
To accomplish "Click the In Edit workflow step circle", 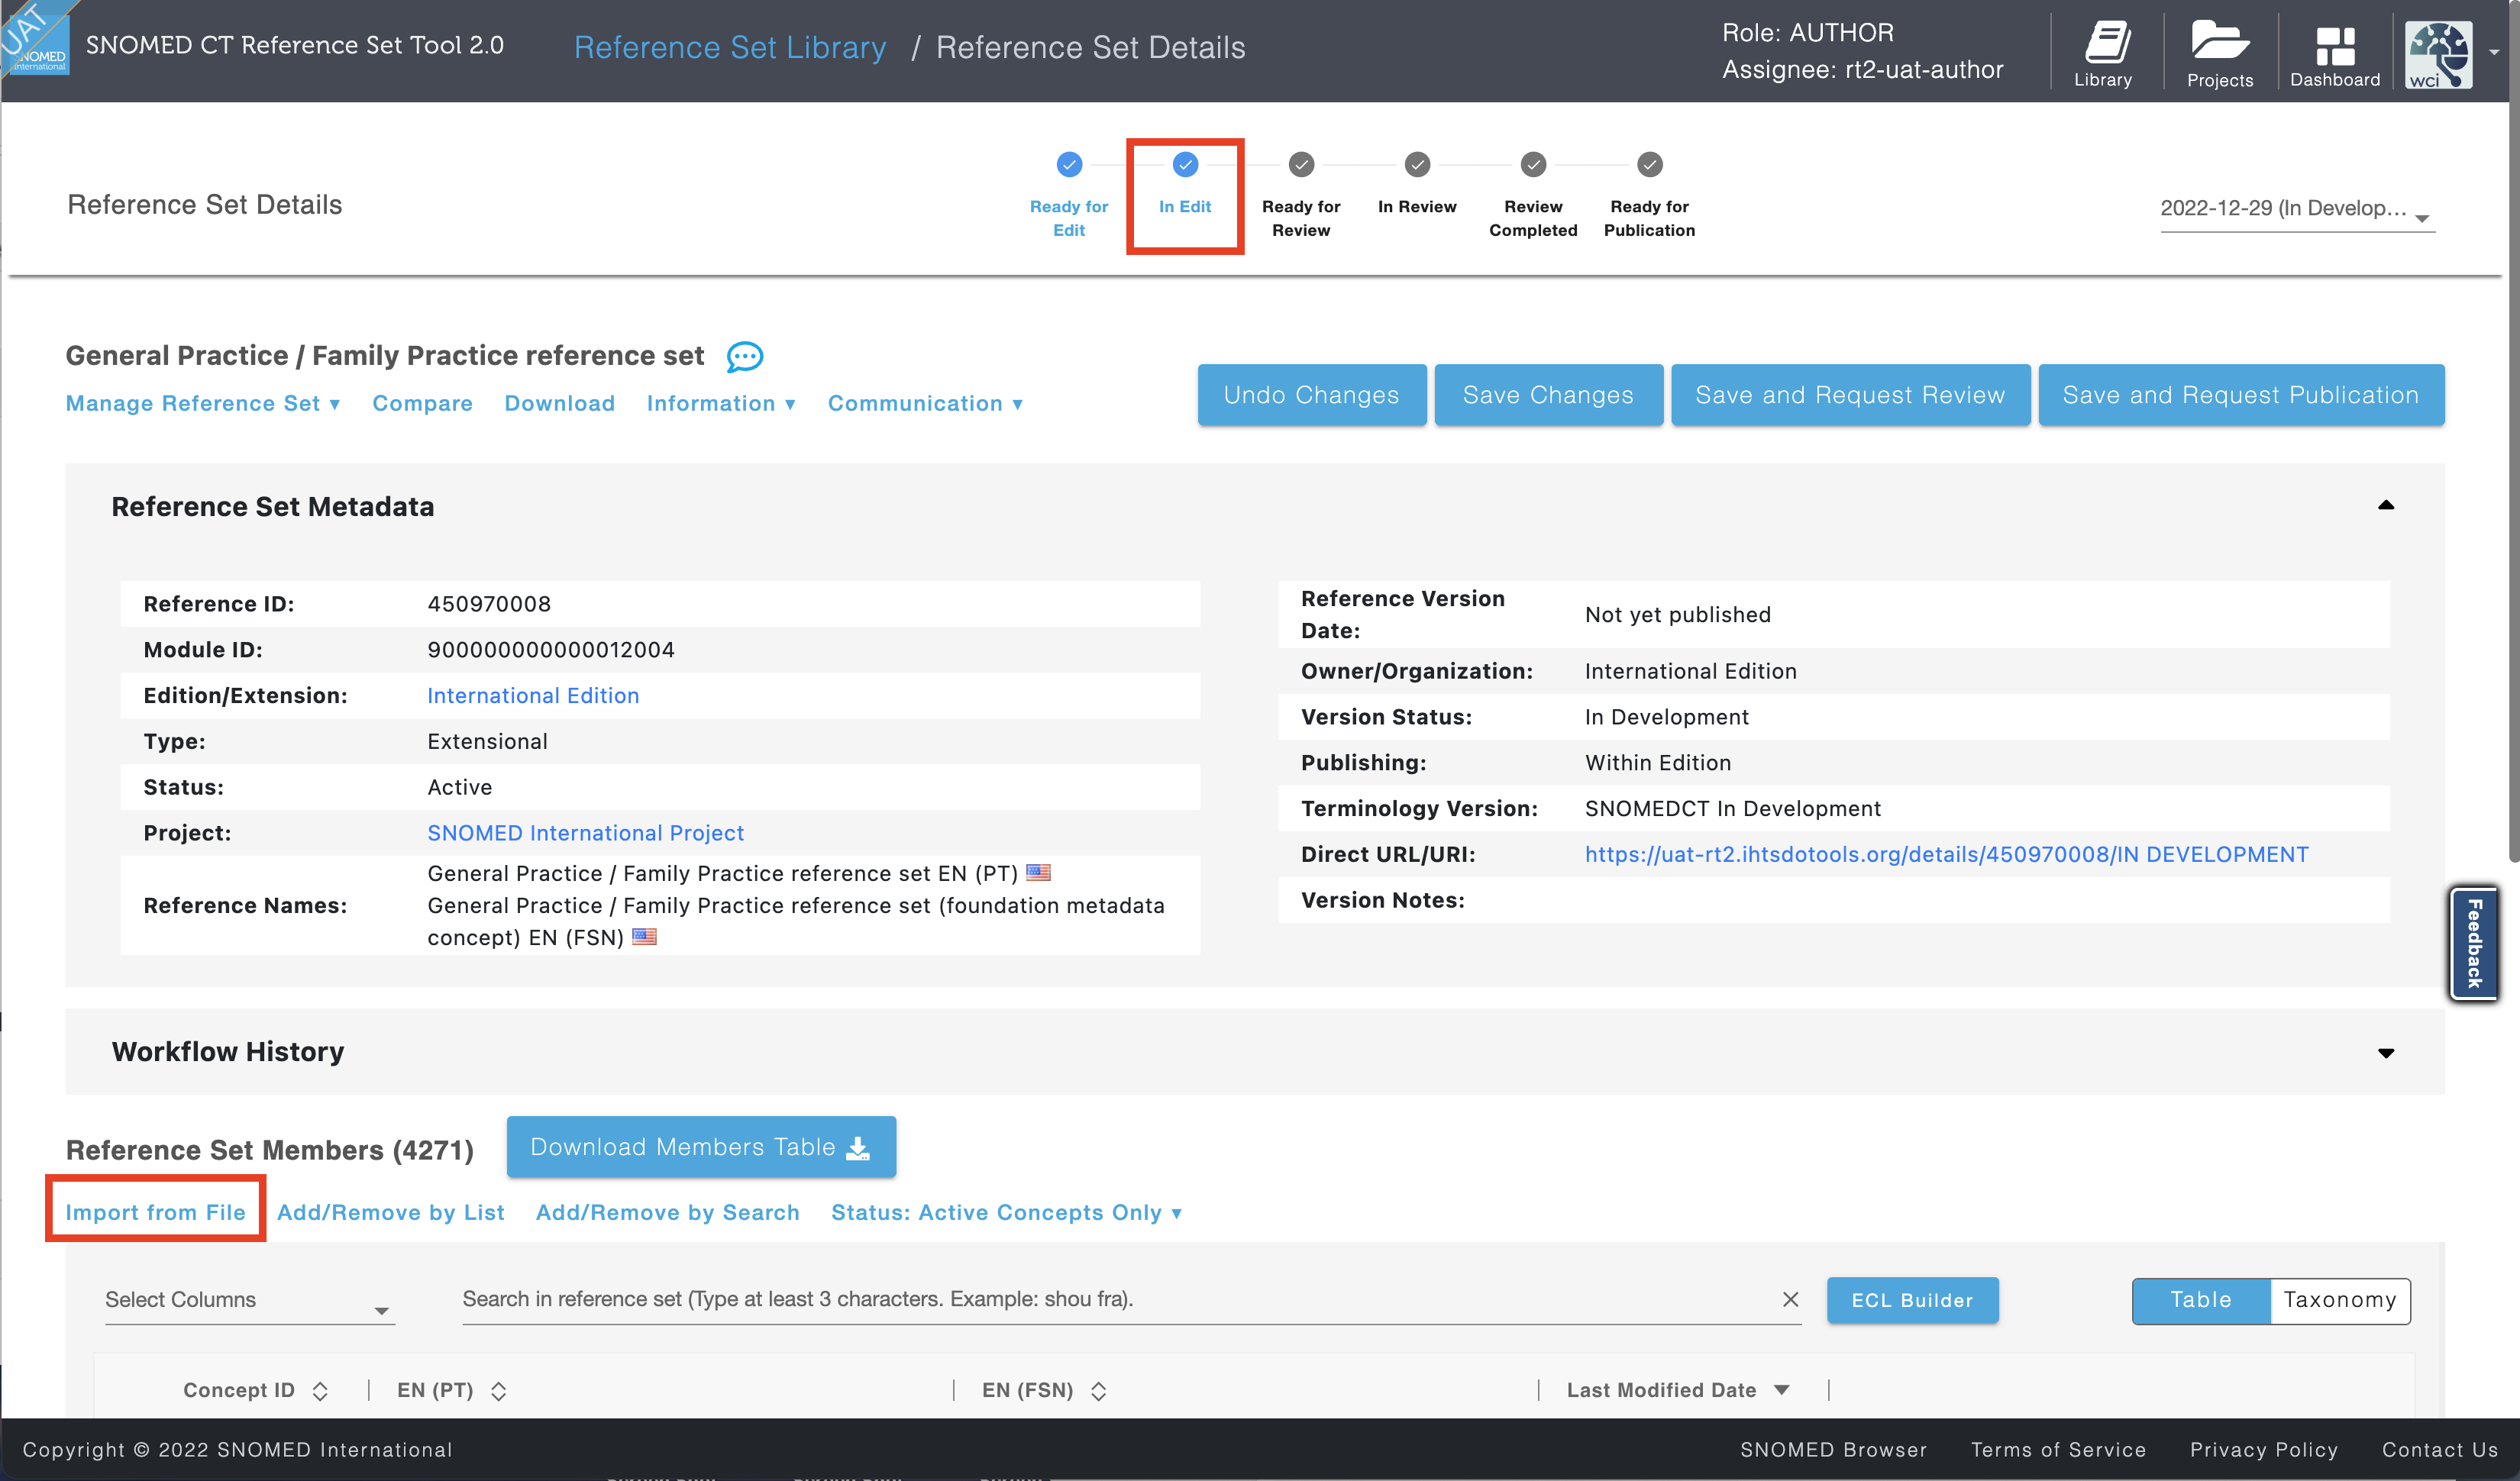I will tap(1185, 164).
